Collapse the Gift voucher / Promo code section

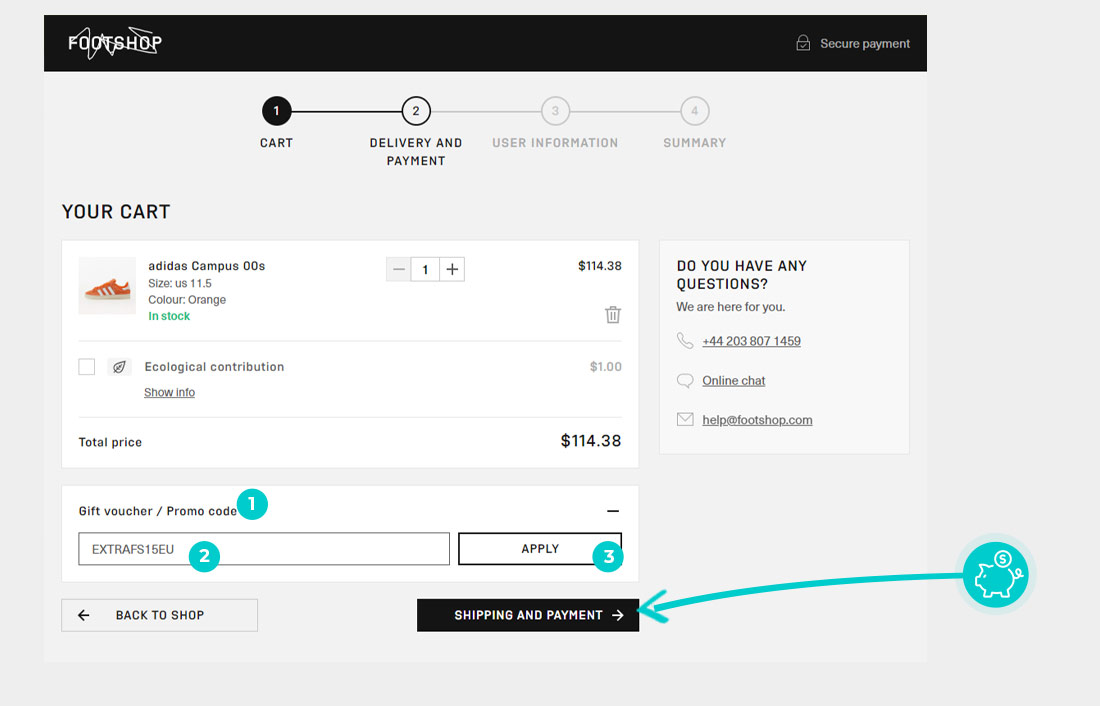click(613, 511)
